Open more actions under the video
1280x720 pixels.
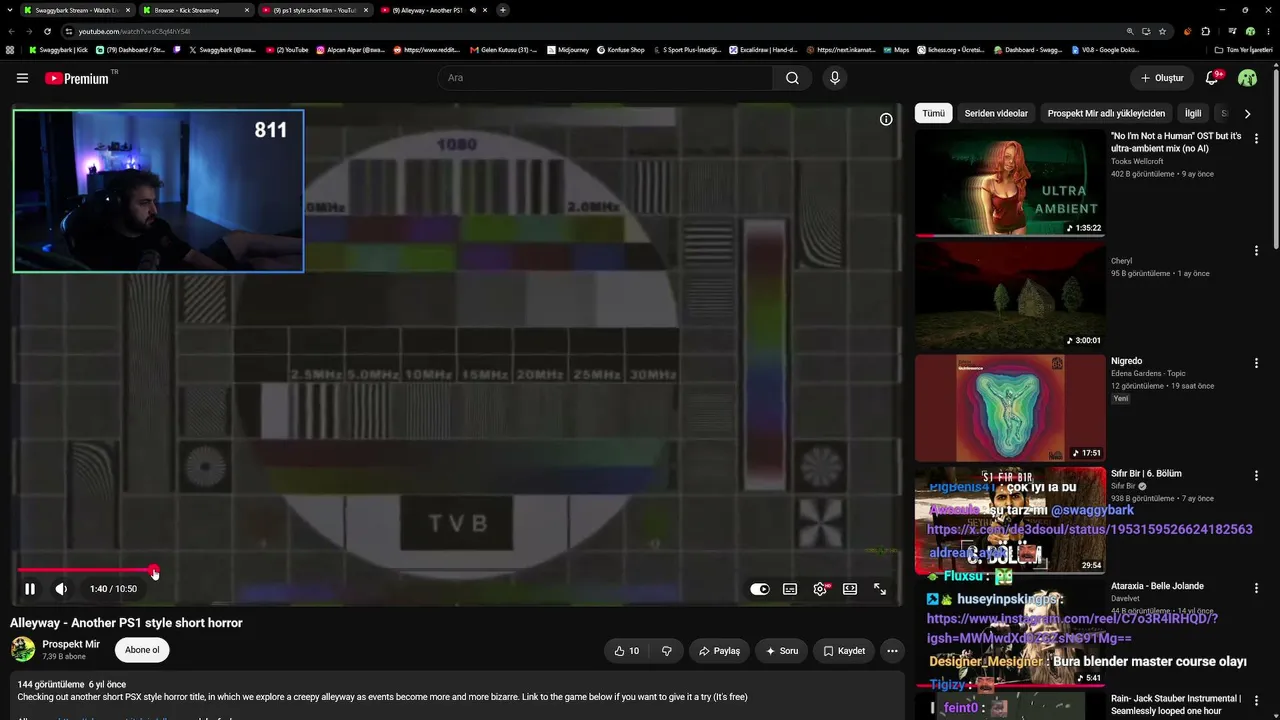point(893,651)
